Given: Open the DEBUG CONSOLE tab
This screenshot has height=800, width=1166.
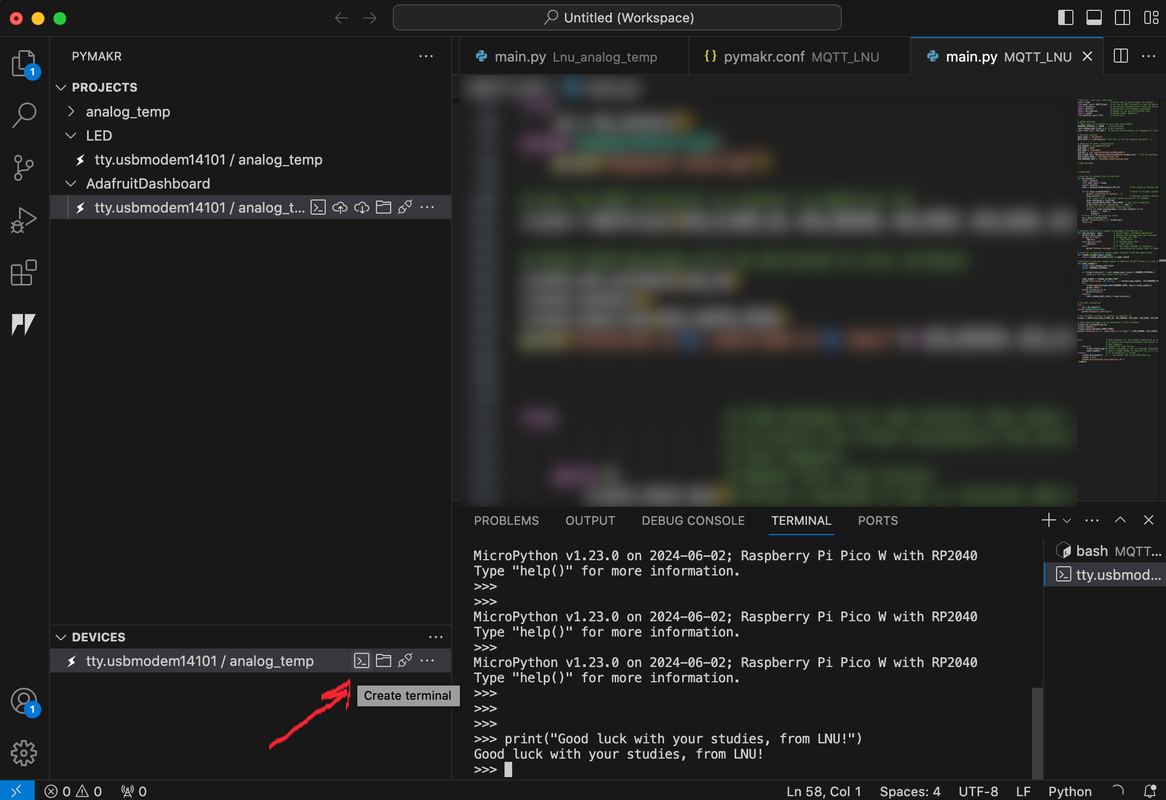Looking at the screenshot, I should point(693,520).
